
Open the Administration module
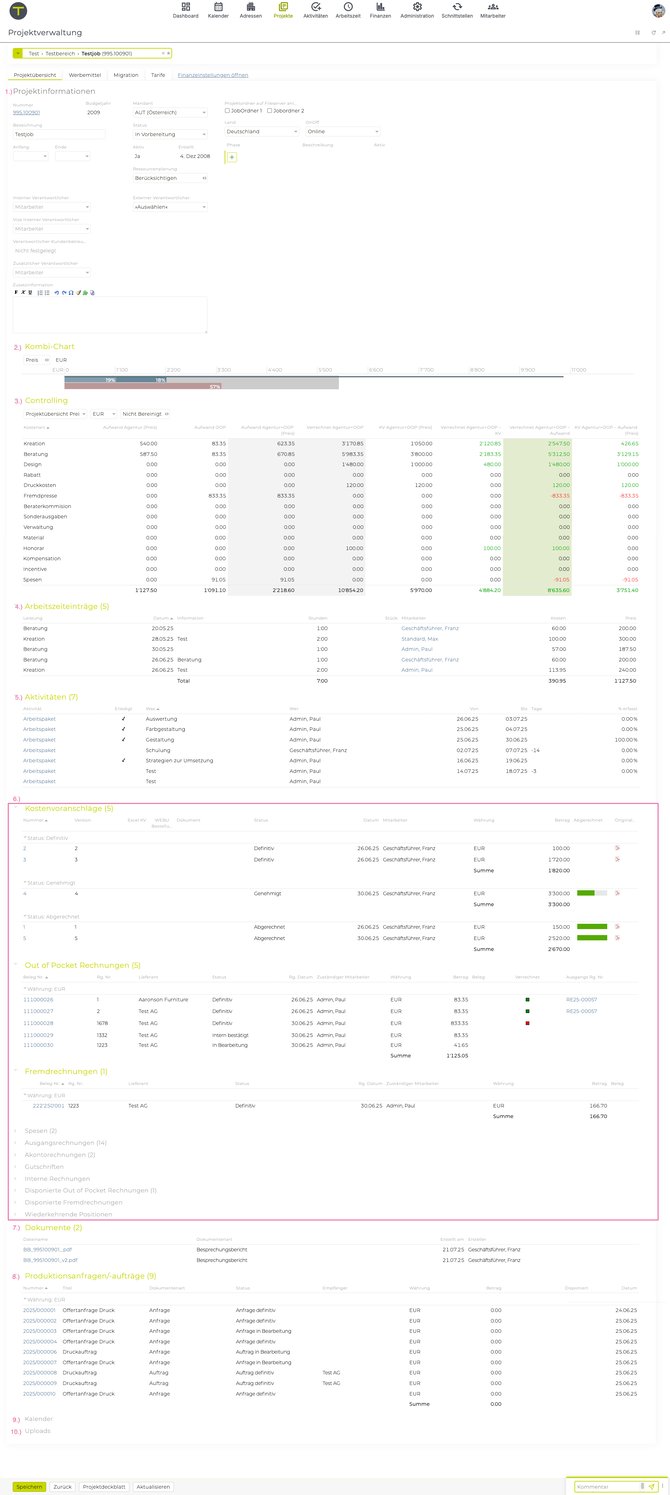(x=417, y=11)
